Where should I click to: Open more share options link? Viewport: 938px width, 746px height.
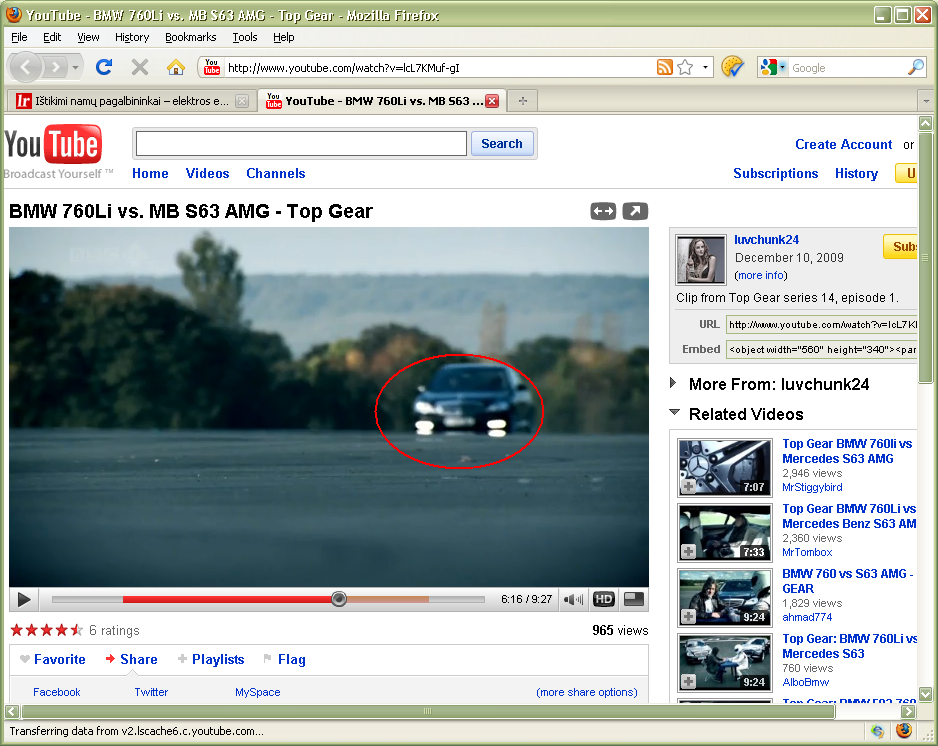click(587, 692)
